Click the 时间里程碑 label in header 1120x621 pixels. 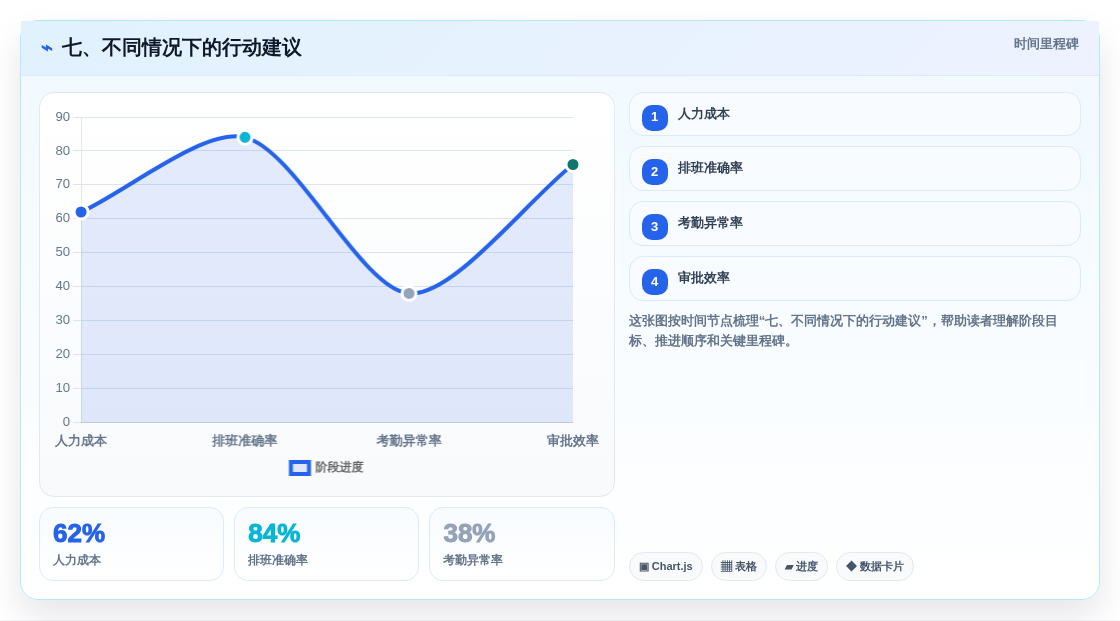(1046, 44)
